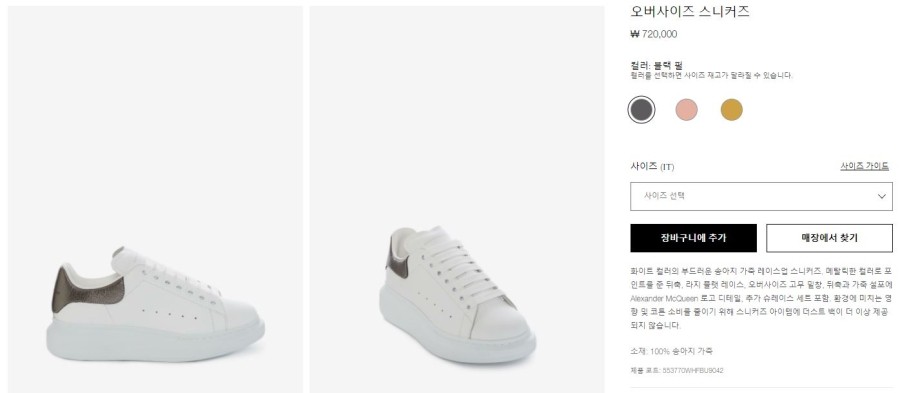Open the angled front-view sneaker image
The height and width of the screenshot is (393, 900).
[457, 199]
